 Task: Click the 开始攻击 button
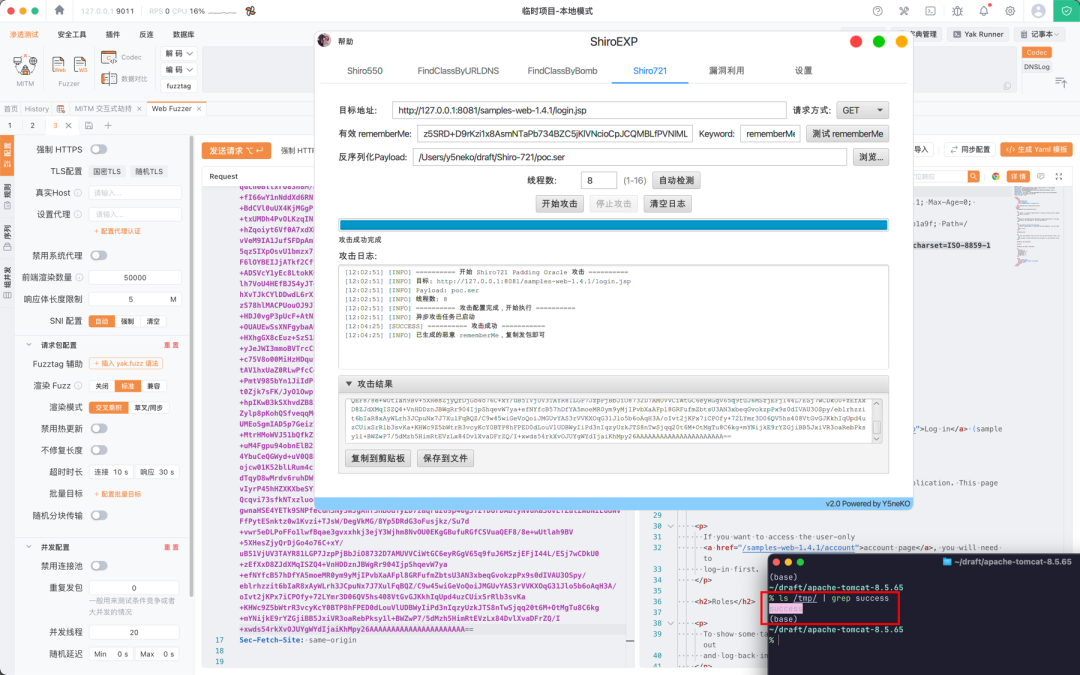click(559, 204)
